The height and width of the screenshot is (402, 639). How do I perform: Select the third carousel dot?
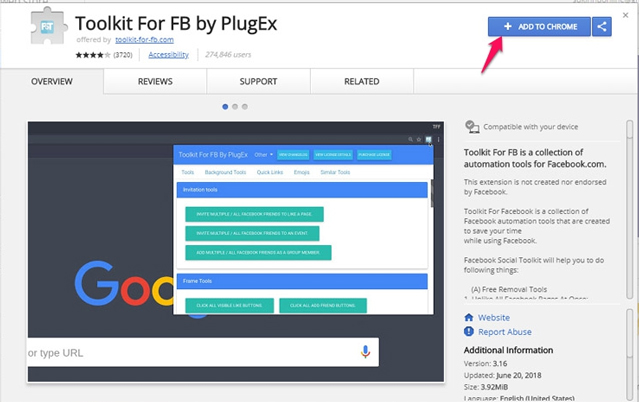coord(246,106)
